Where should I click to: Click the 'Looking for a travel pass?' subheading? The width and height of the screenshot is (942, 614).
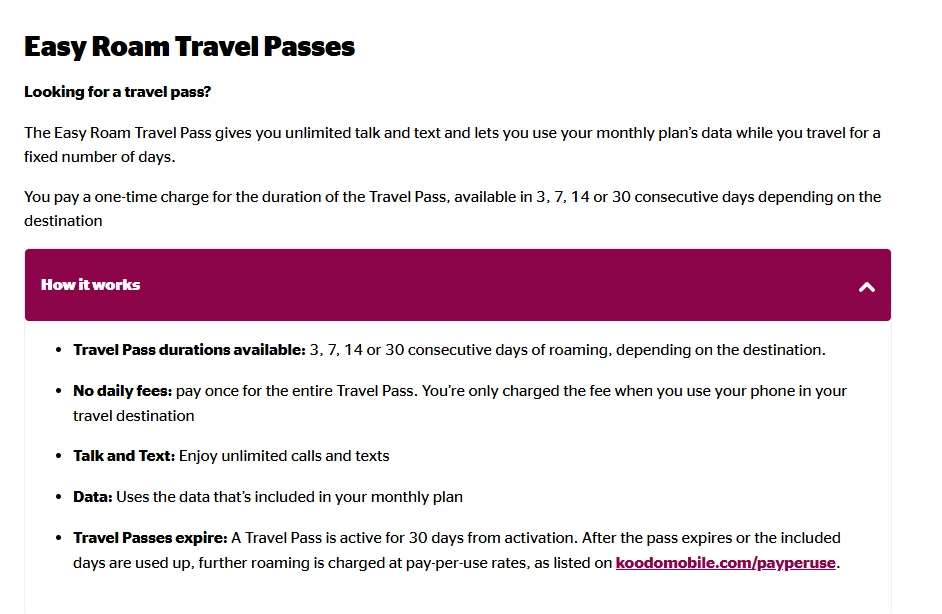click(x=117, y=92)
